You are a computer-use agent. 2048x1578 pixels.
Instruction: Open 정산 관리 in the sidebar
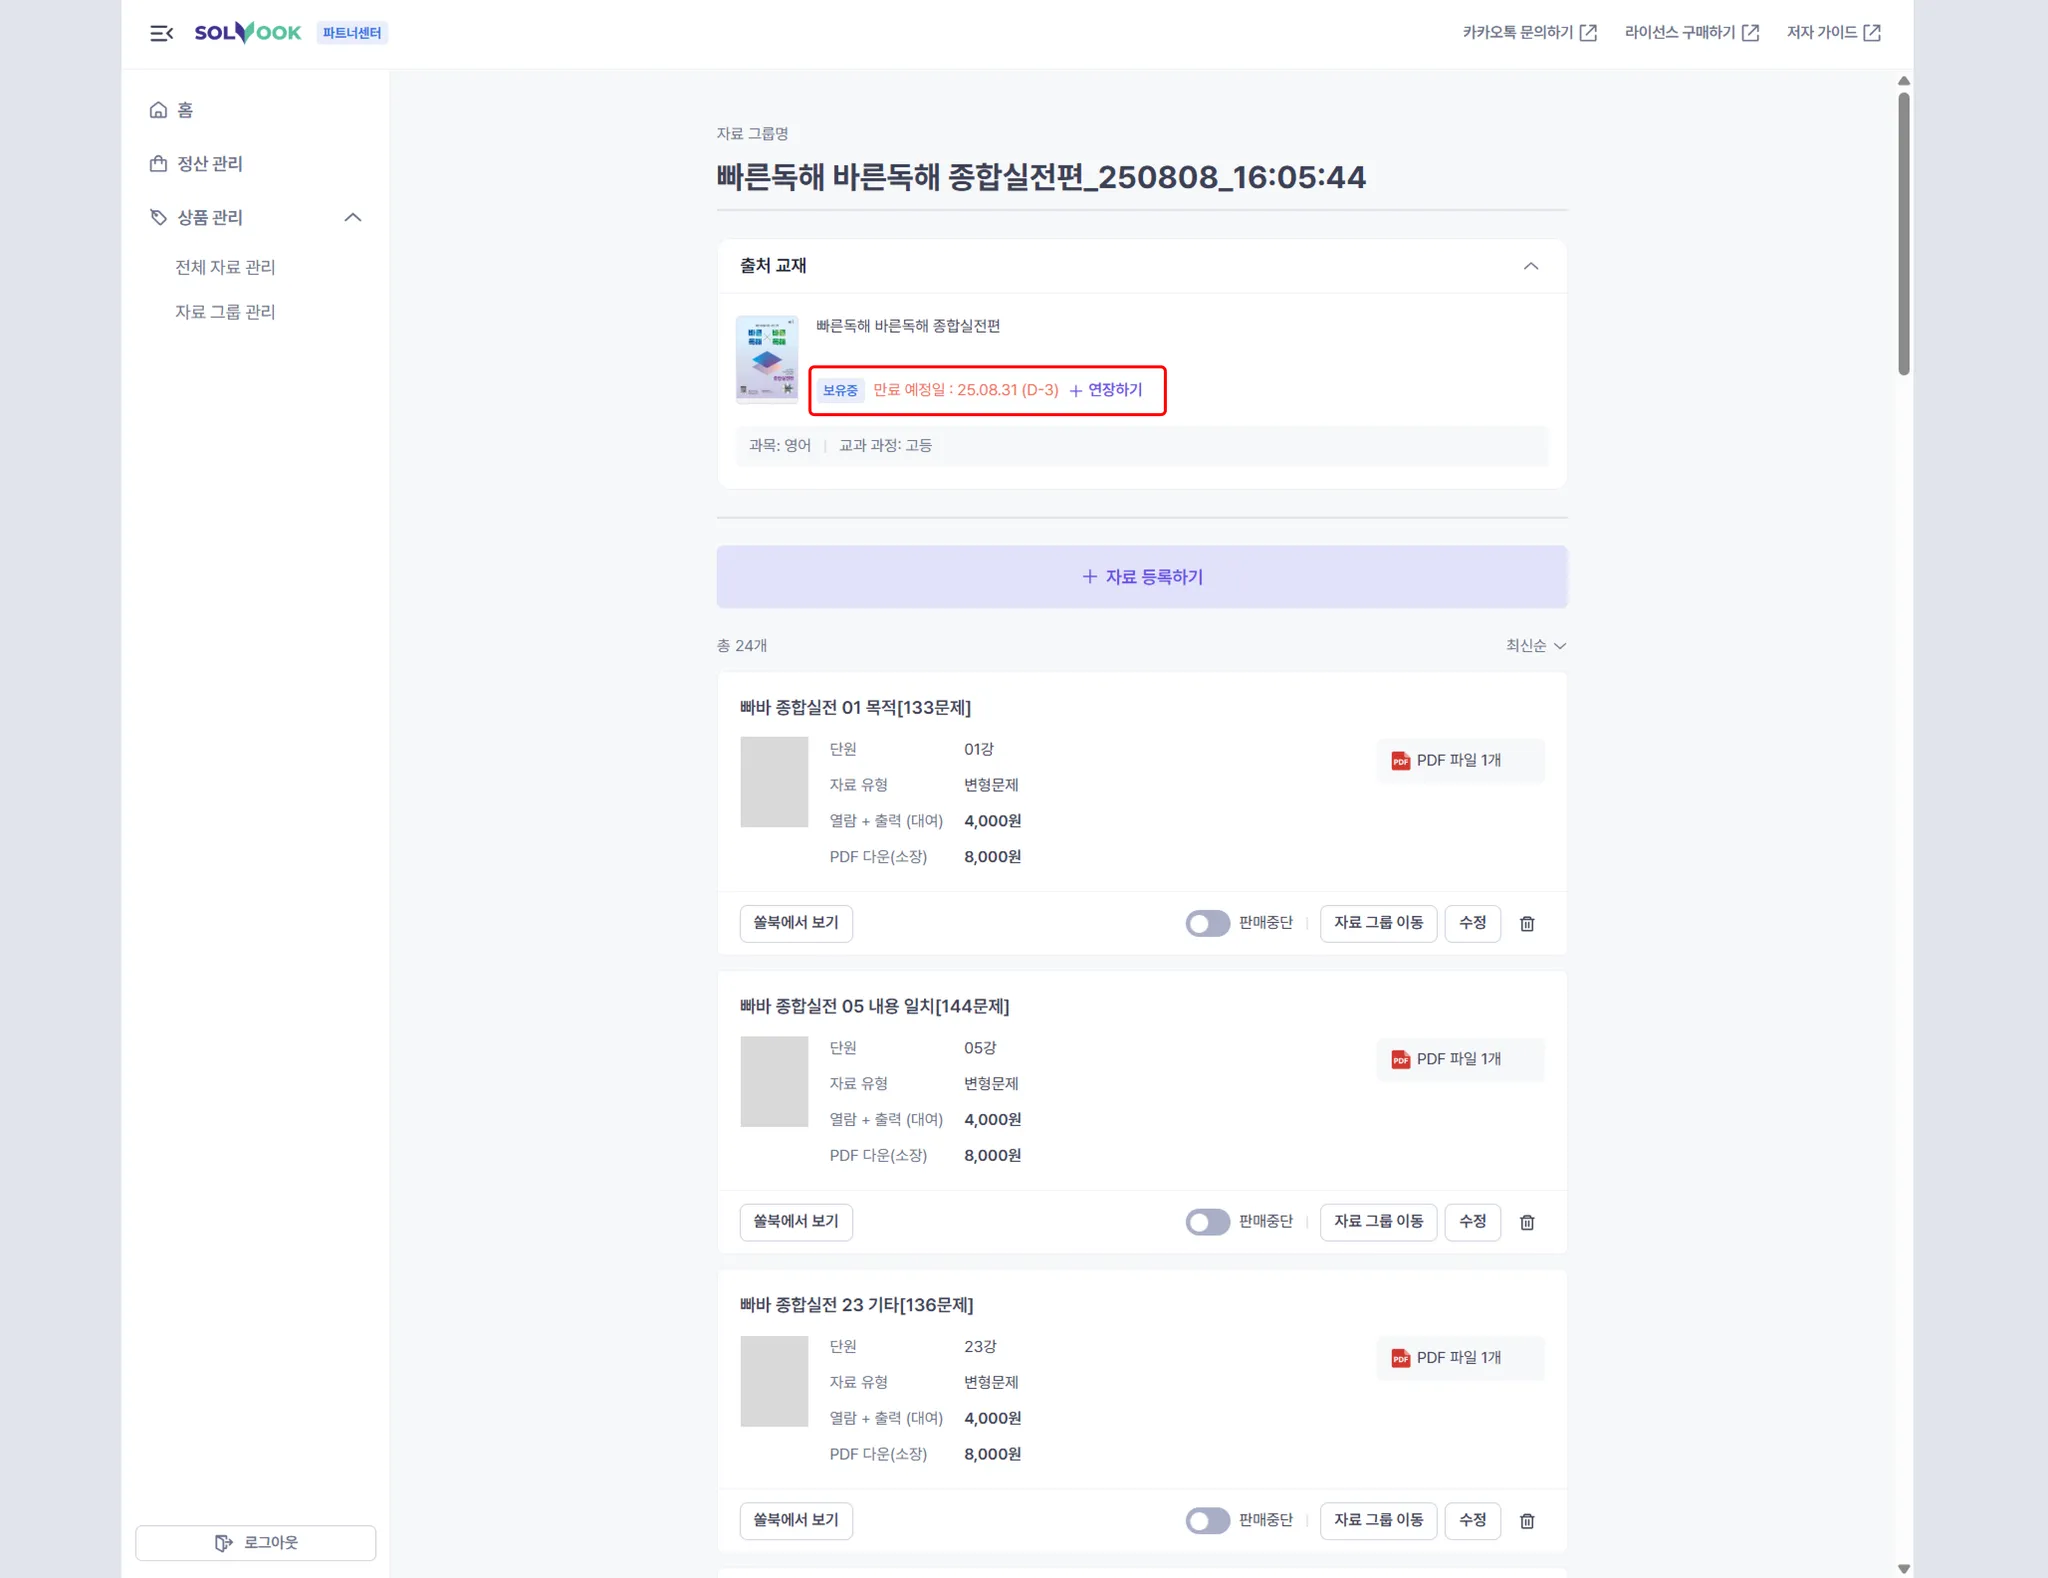(196, 164)
